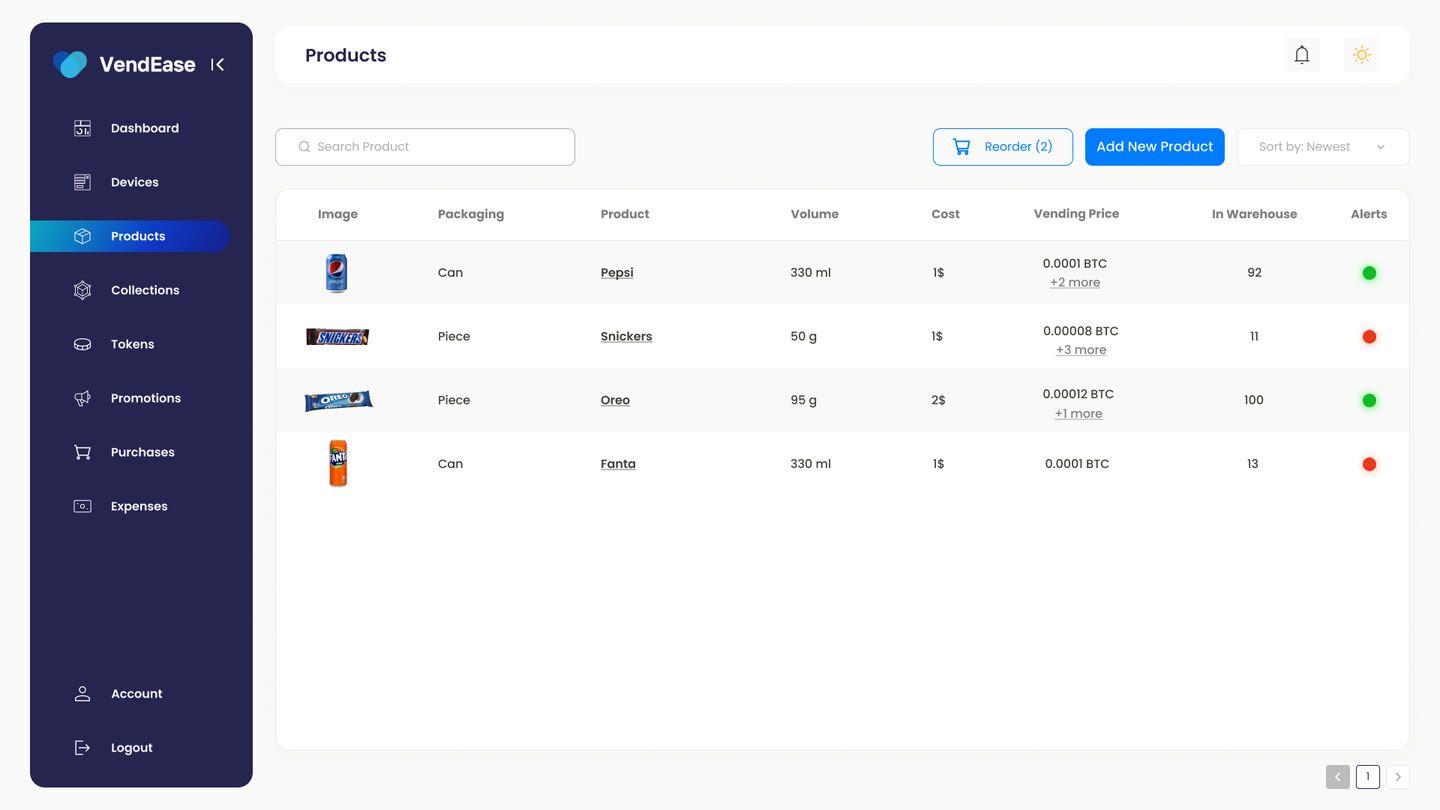This screenshot has height=810, width=1440.
Task: Click the Sort by dropdown chevron
Action: click(1381, 147)
